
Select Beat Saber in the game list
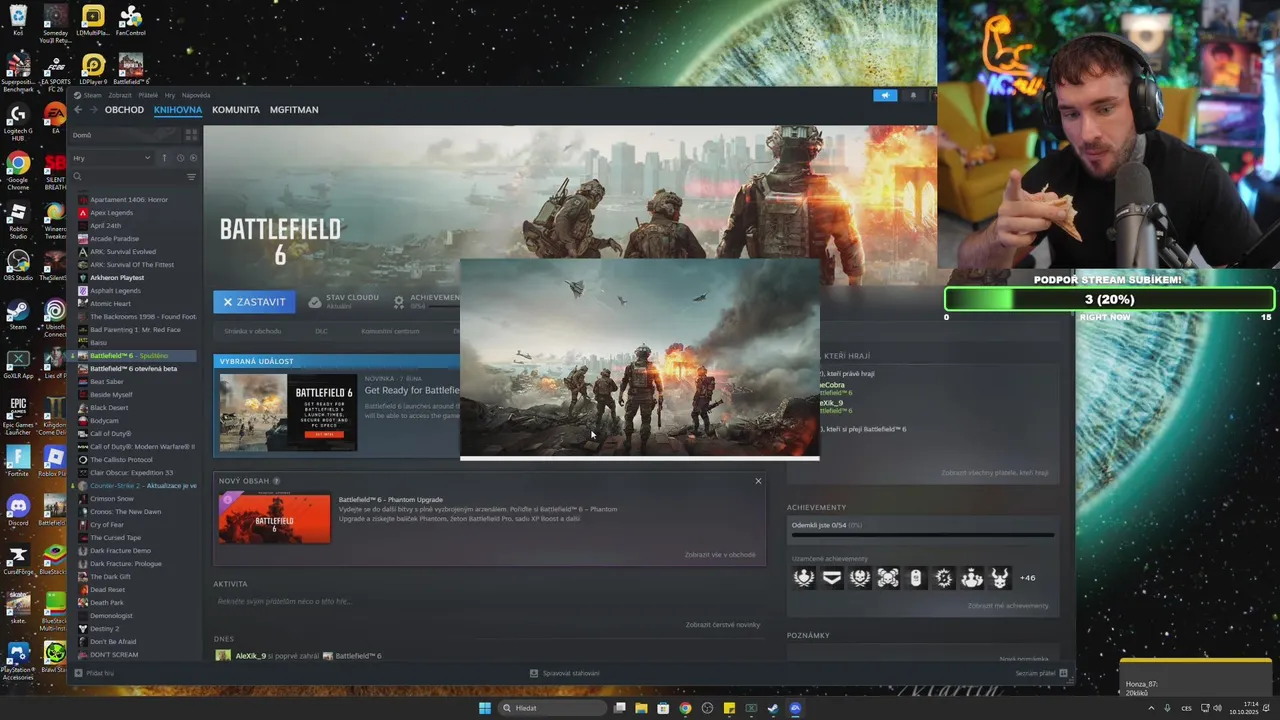(107, 382)
